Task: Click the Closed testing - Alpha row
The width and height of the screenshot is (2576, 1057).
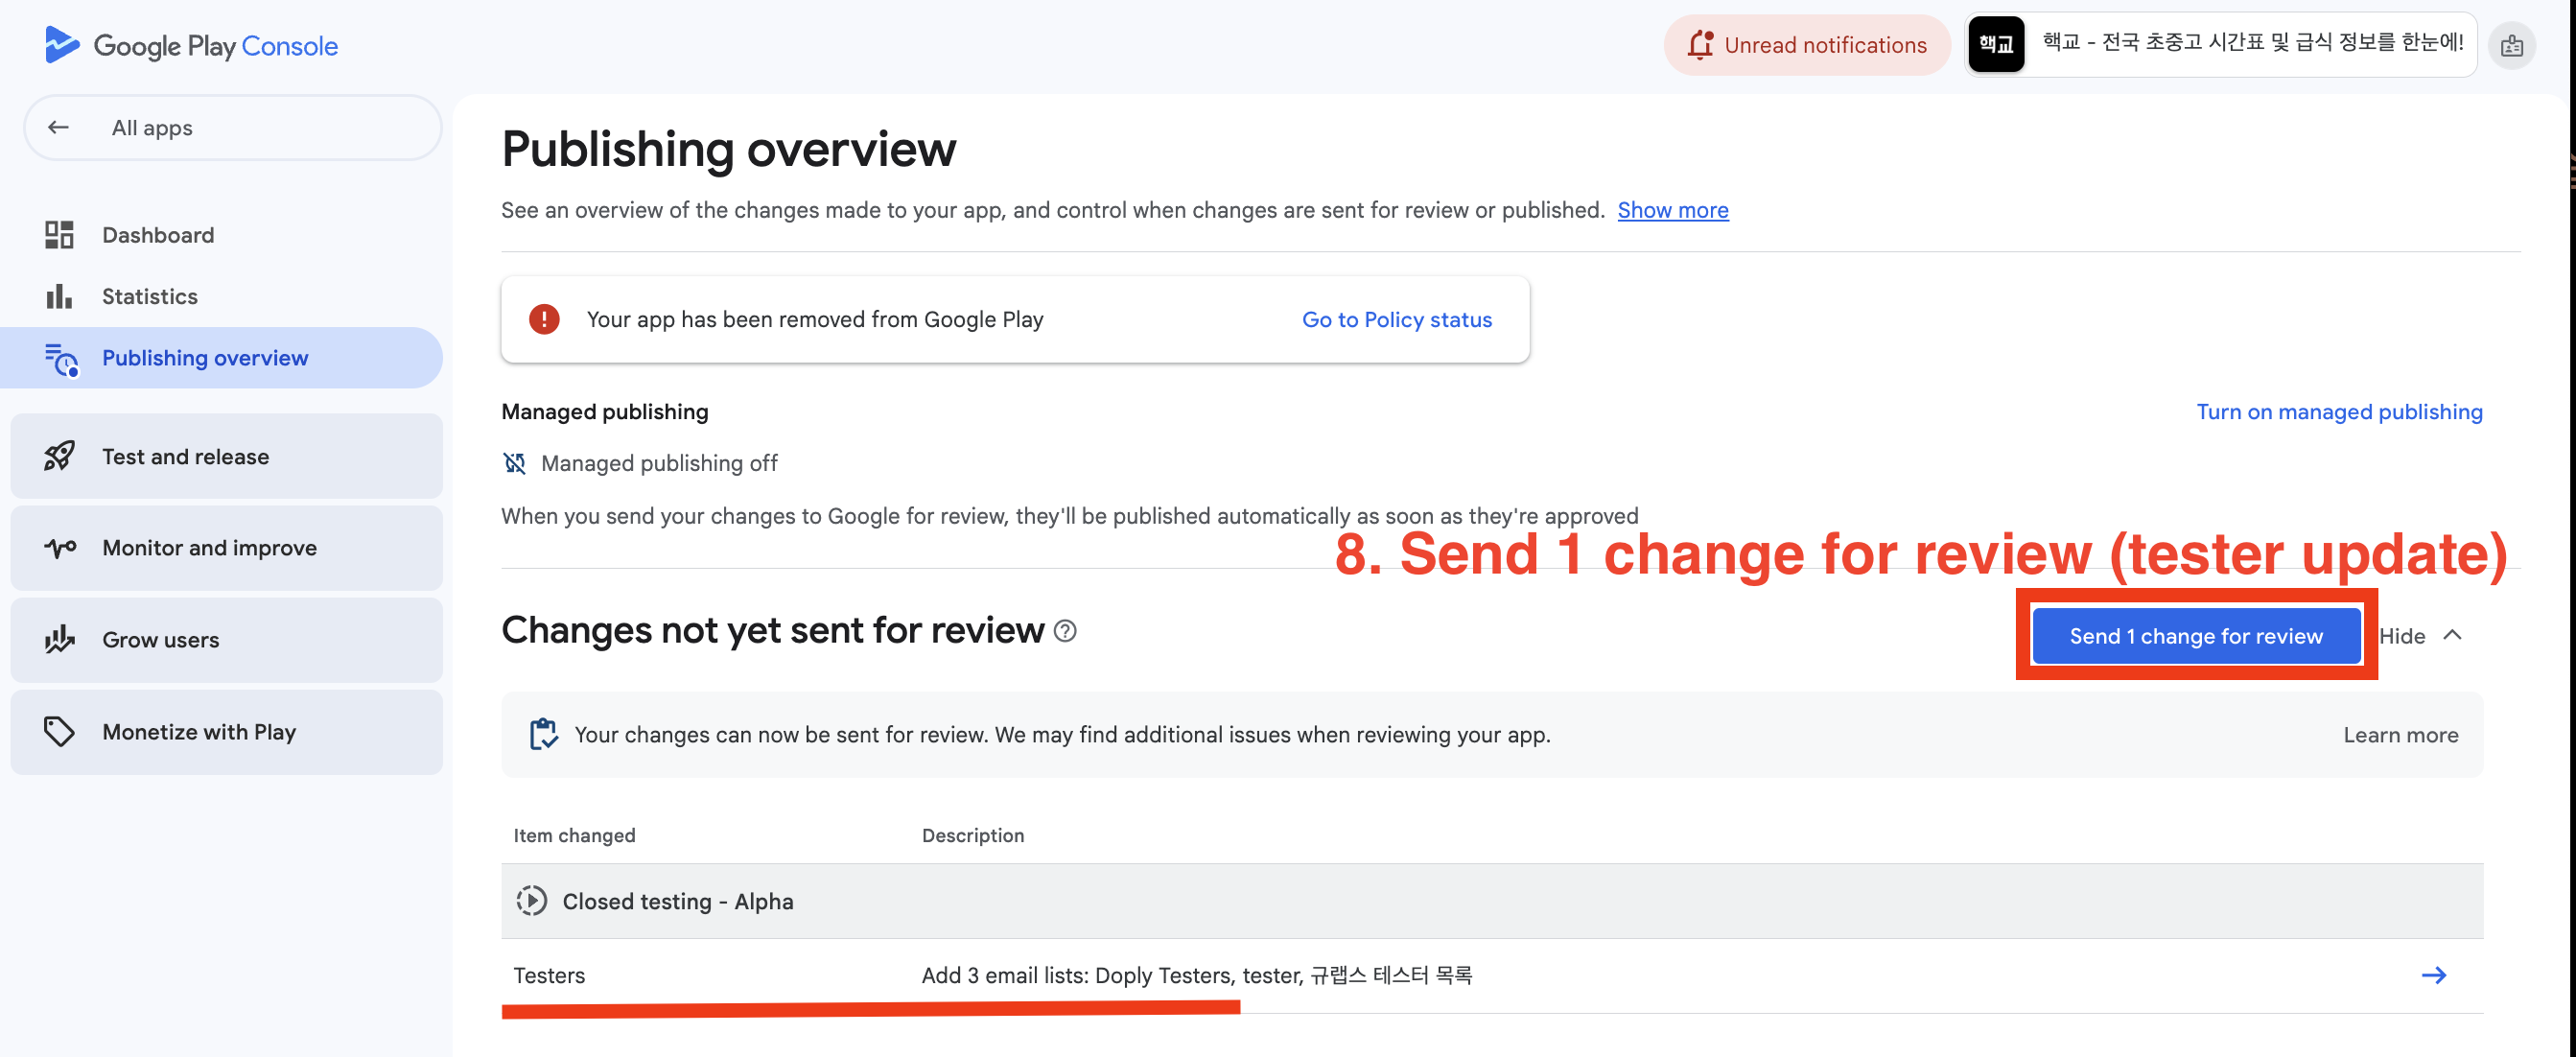Action: pyautogui.click(x=1491, y=901)
